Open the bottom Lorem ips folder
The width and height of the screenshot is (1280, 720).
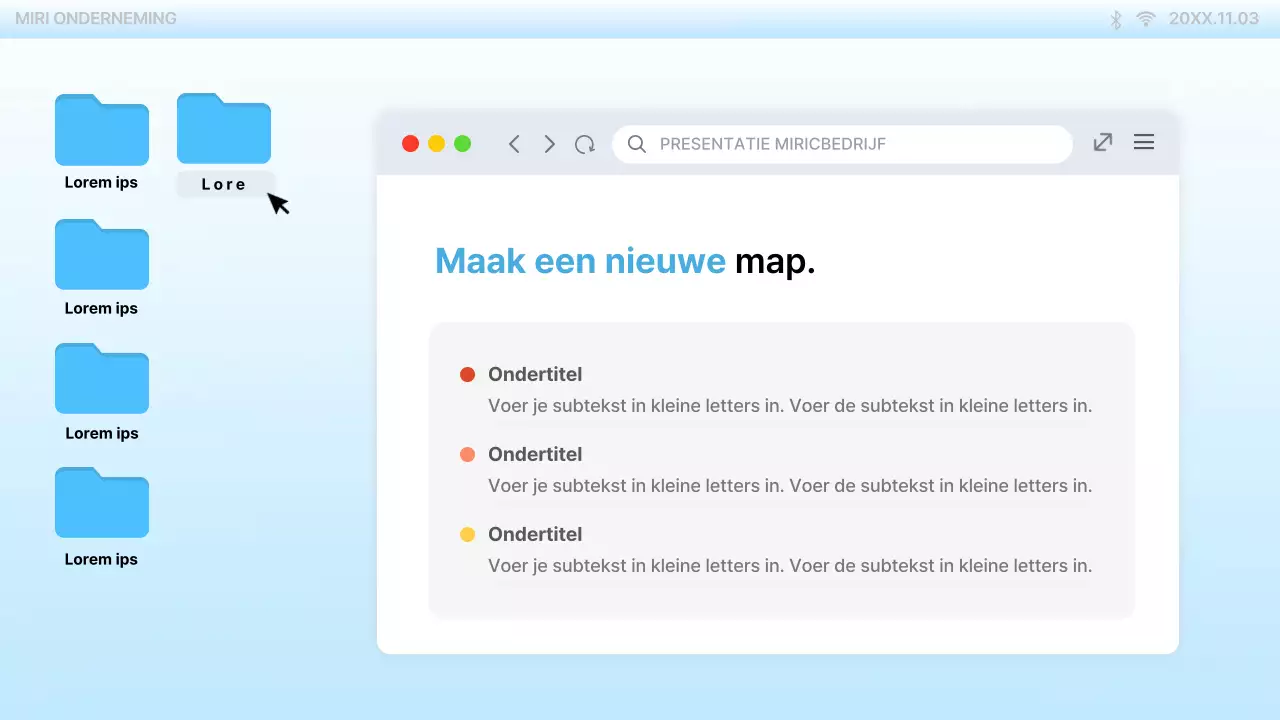pyautogui.click(x=101, y=503)
